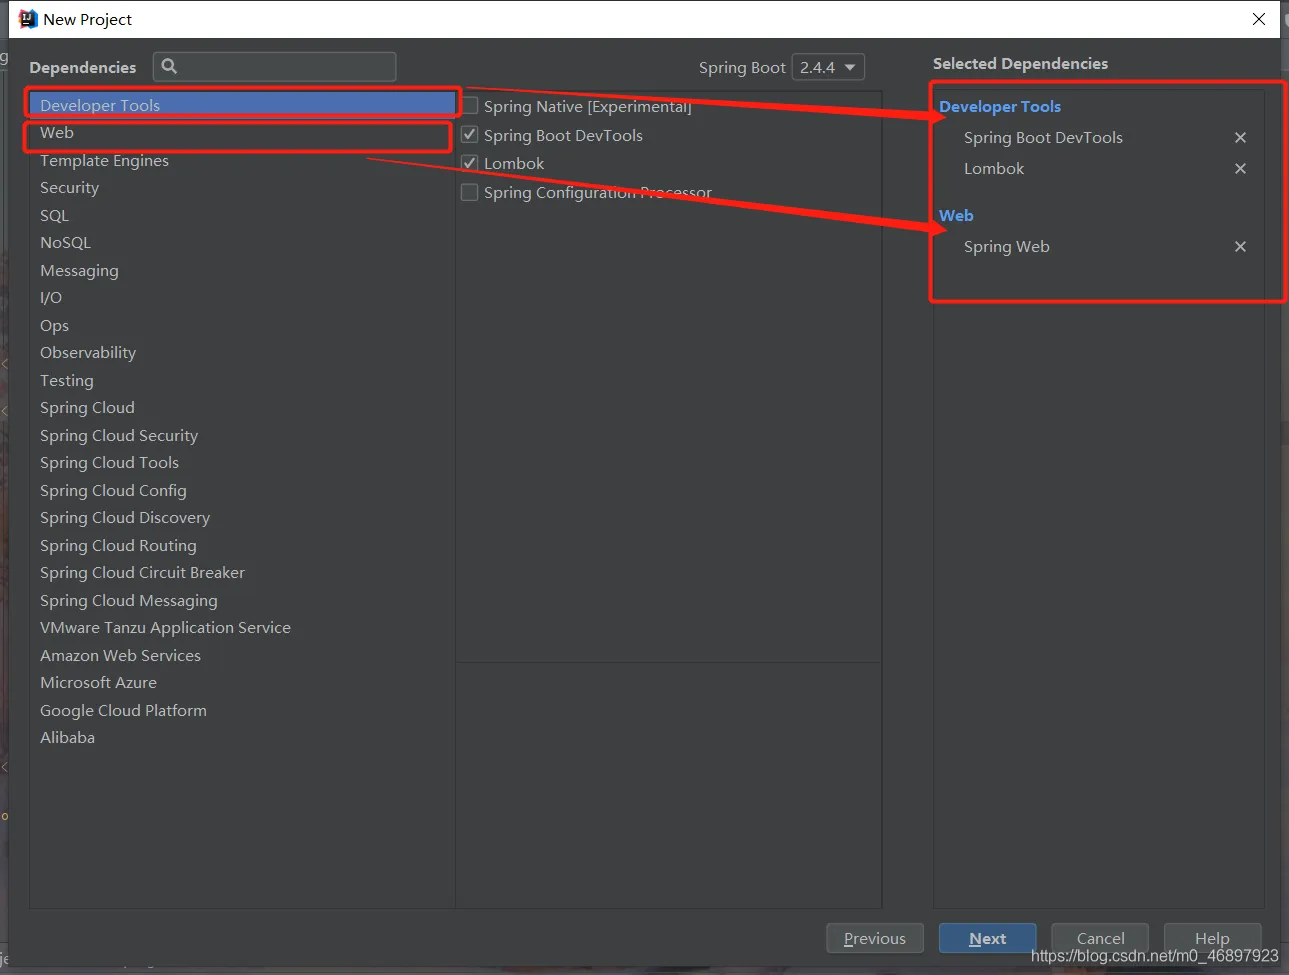Click the Next button
This screenshot has height=975, width=1289.
988,938
